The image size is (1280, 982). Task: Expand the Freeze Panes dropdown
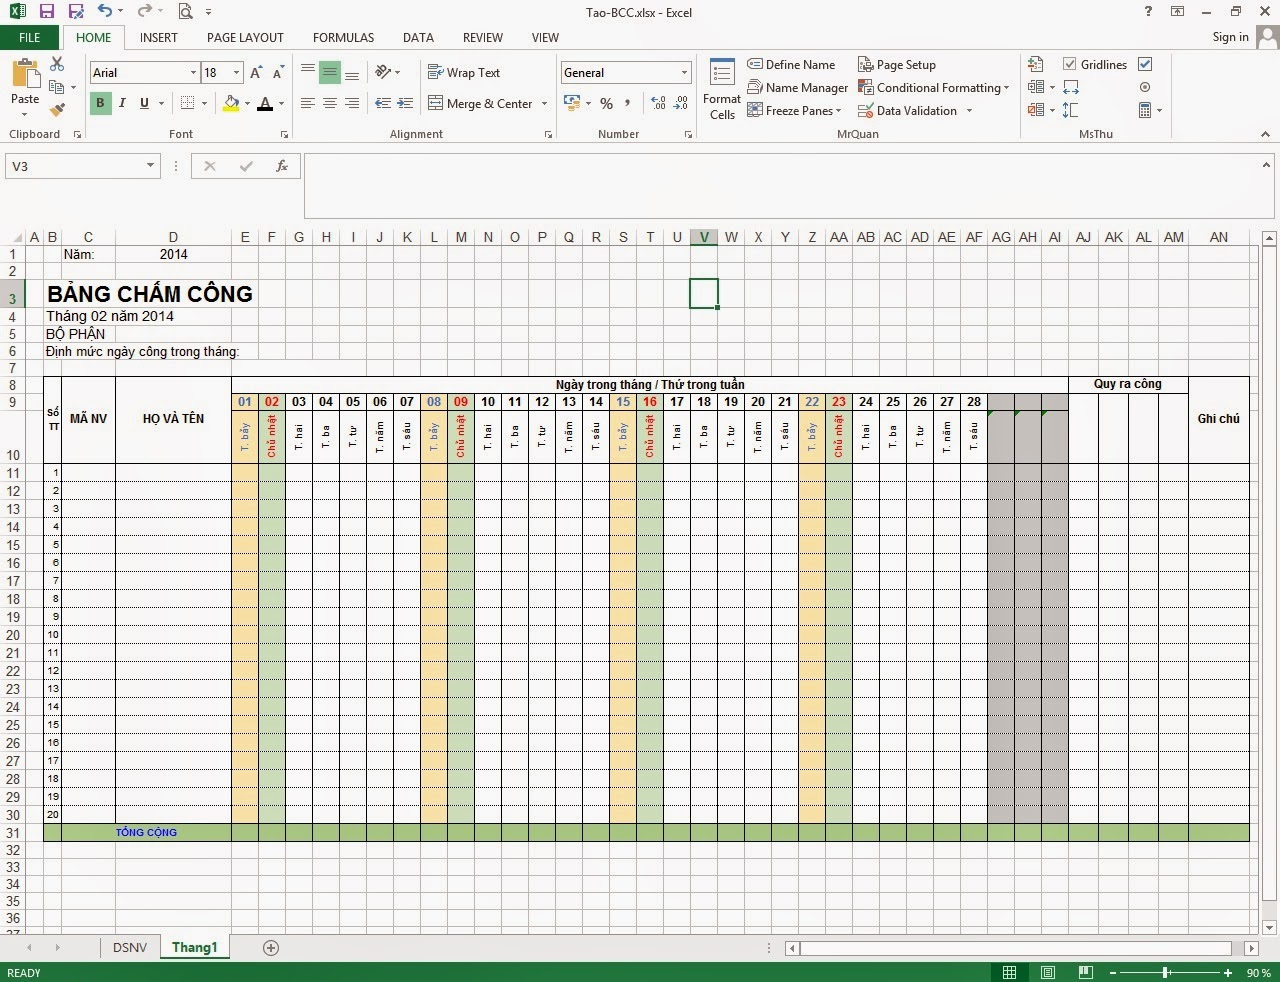838,111
